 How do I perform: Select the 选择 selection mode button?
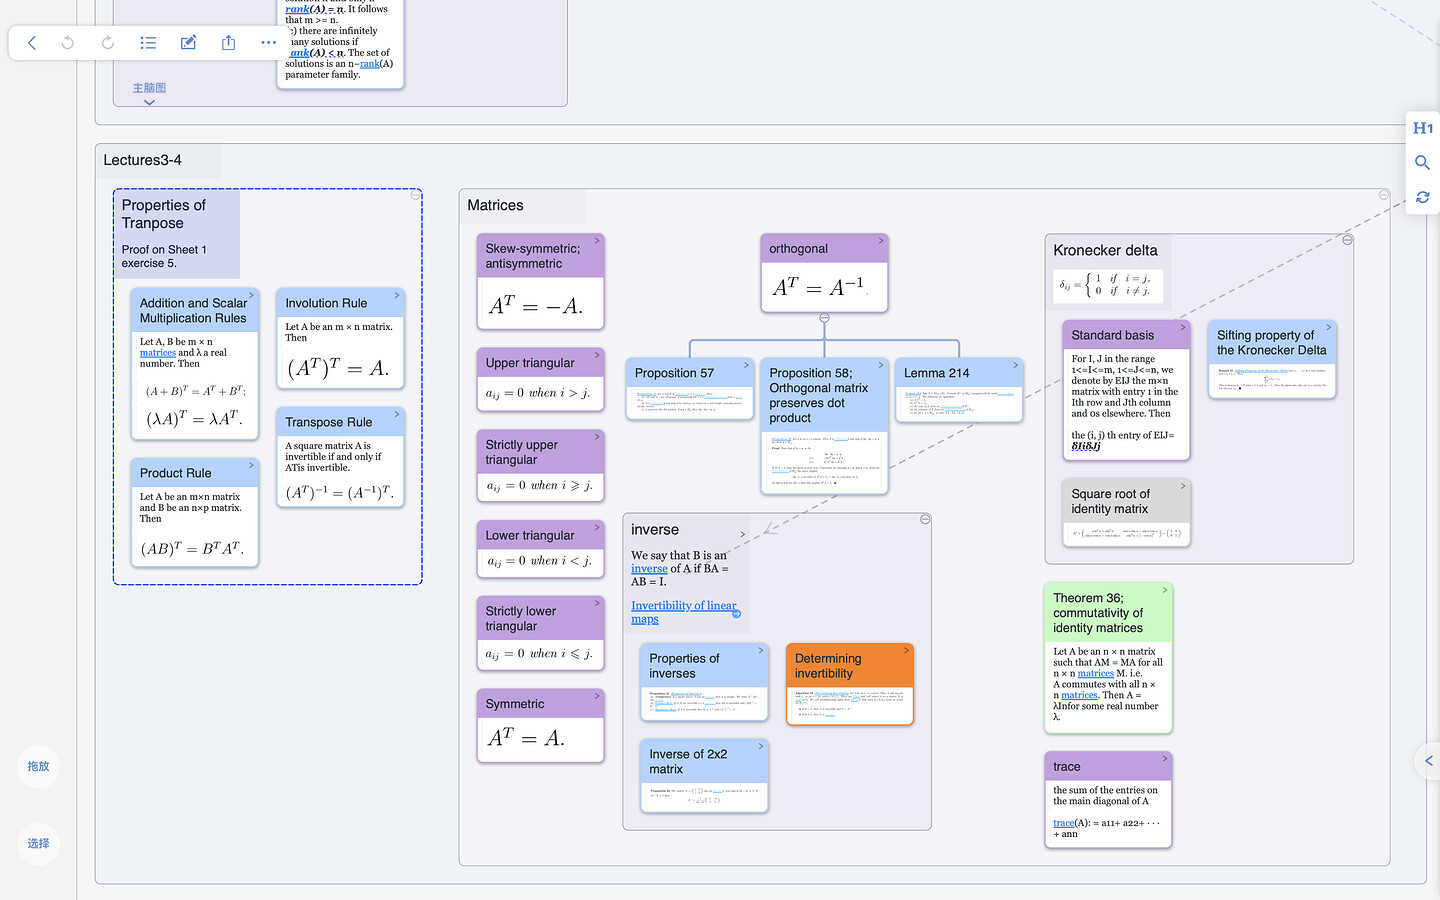click(x=39, y=844)
